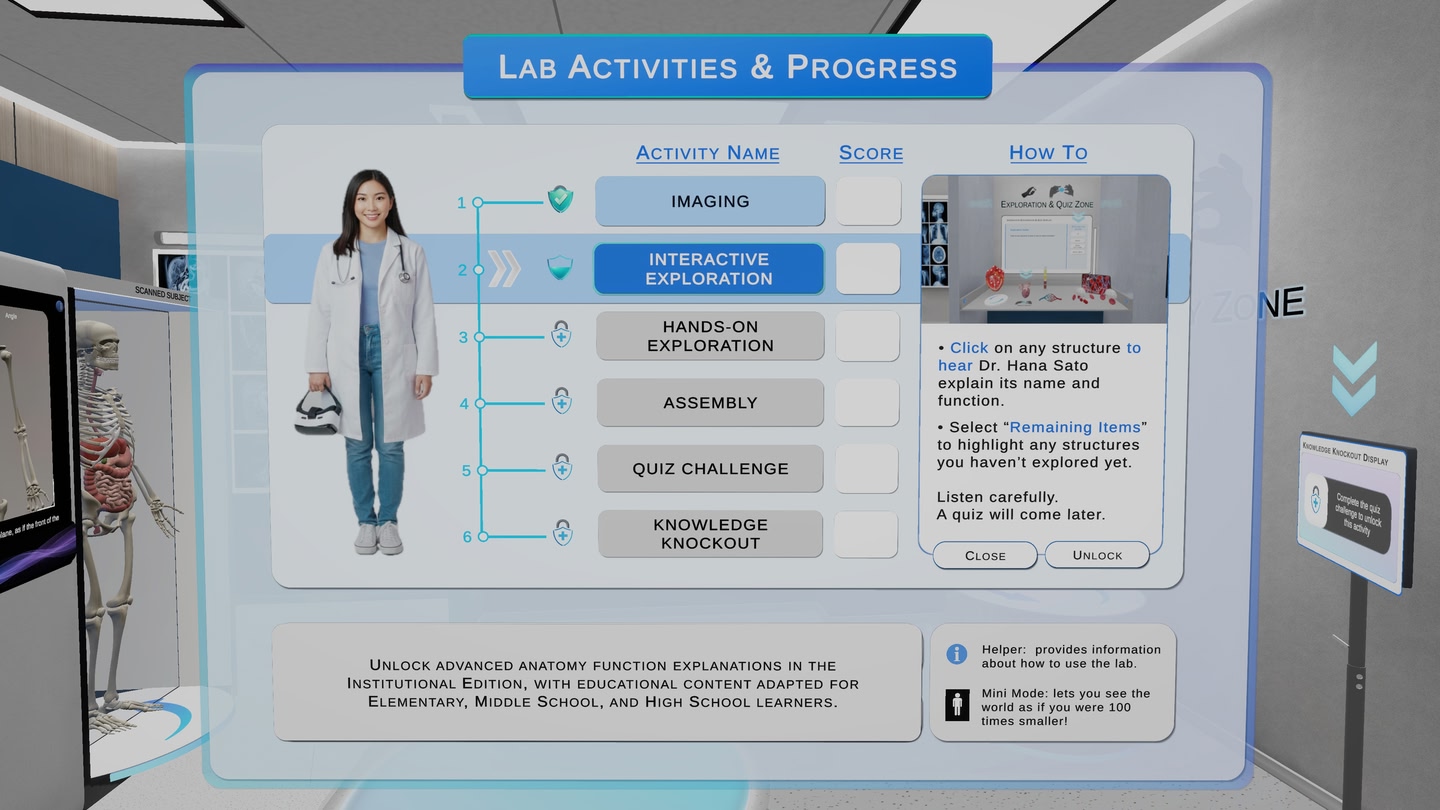
Task: Select the Quiz Challenge activity
Action: pos(710,469)
